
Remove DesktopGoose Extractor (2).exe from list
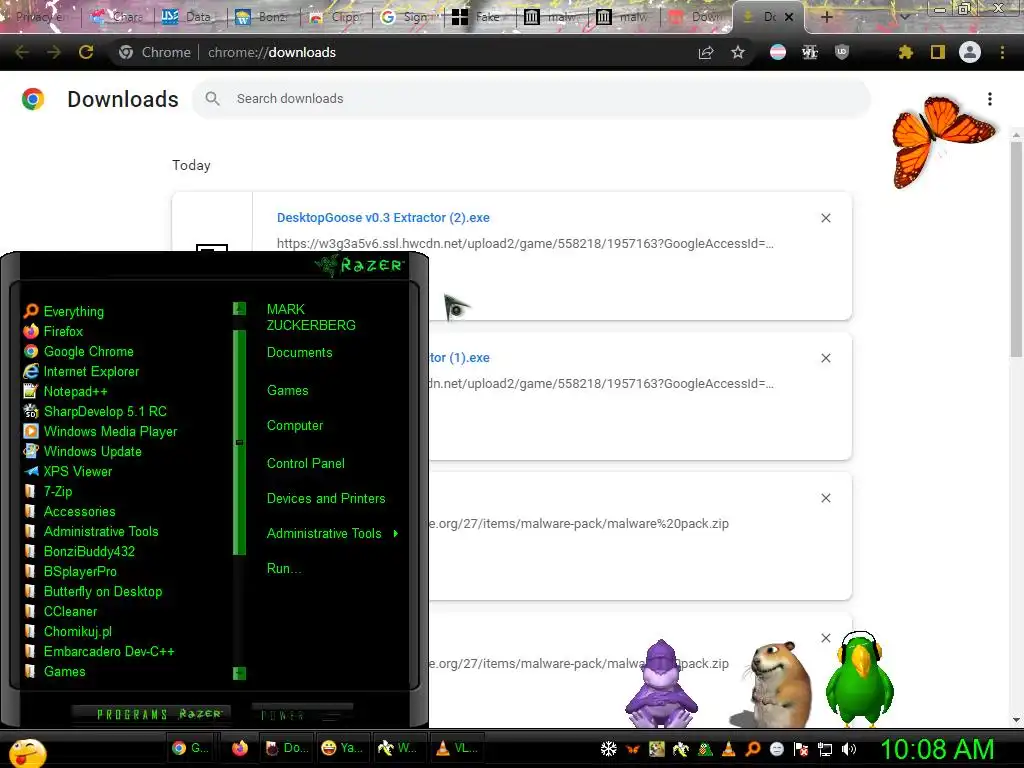click(825, 218)
